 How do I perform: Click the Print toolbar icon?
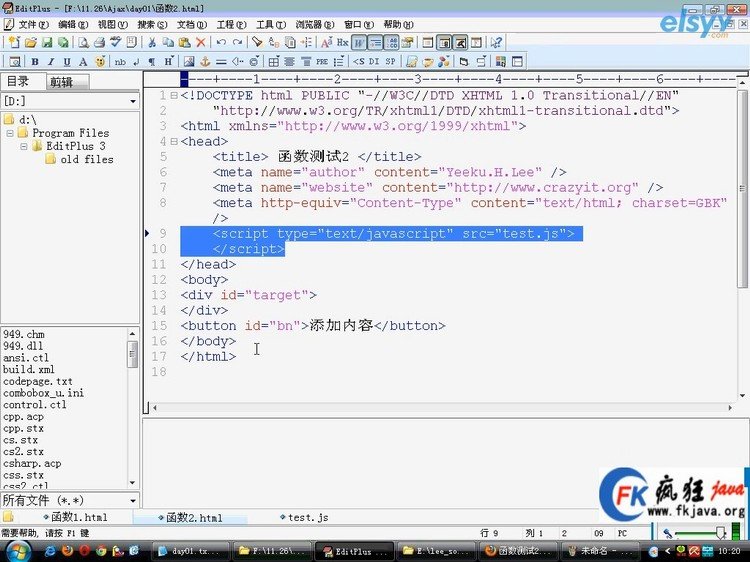[99, 43]
